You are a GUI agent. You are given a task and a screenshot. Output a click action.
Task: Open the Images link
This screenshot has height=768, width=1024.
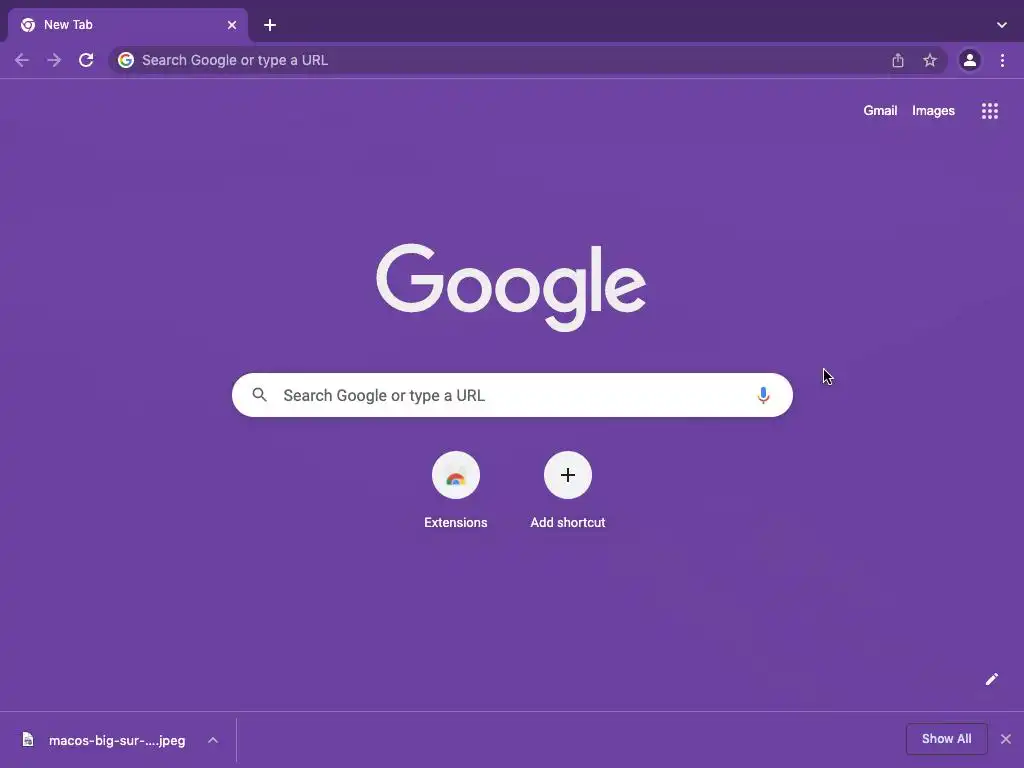[933, 111]
